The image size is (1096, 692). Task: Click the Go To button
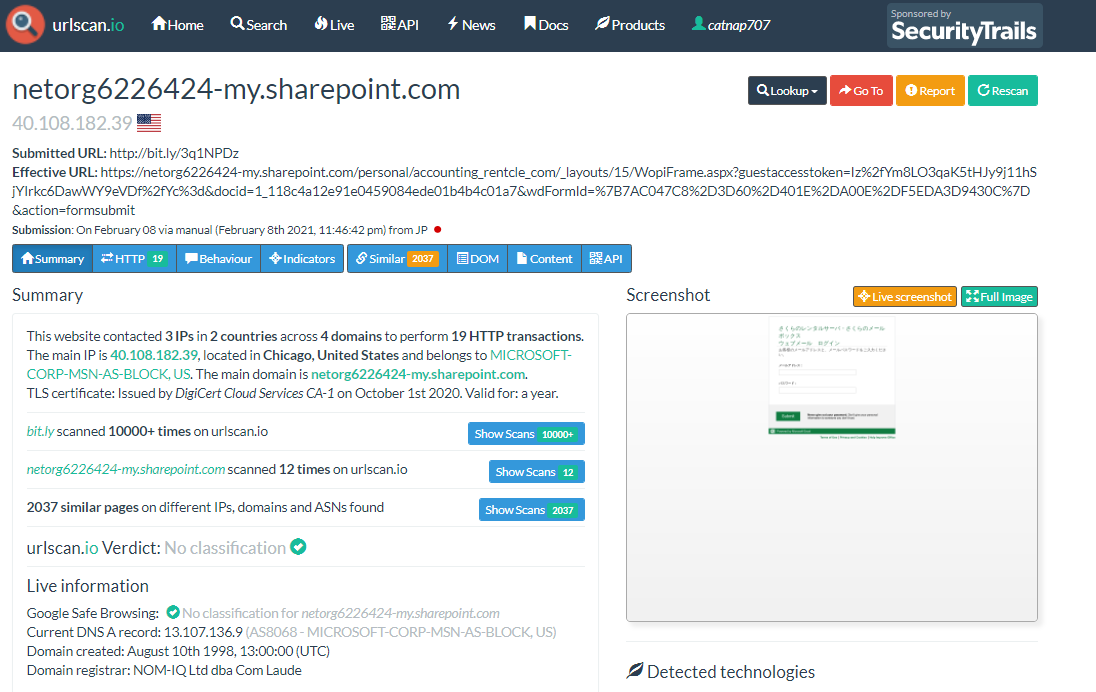click(861, 91)
